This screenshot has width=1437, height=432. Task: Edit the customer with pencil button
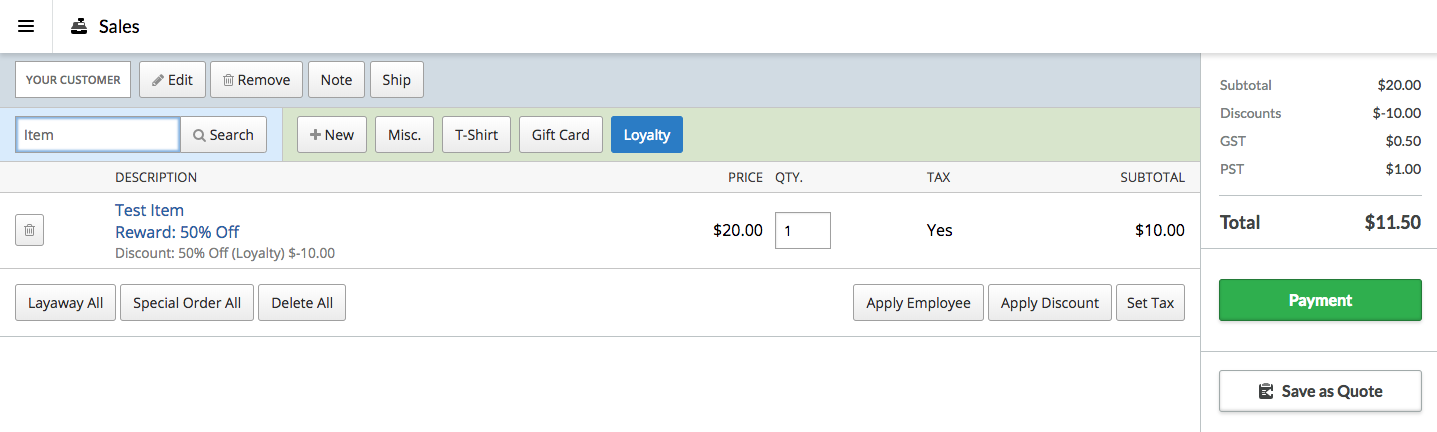[172, 80]
